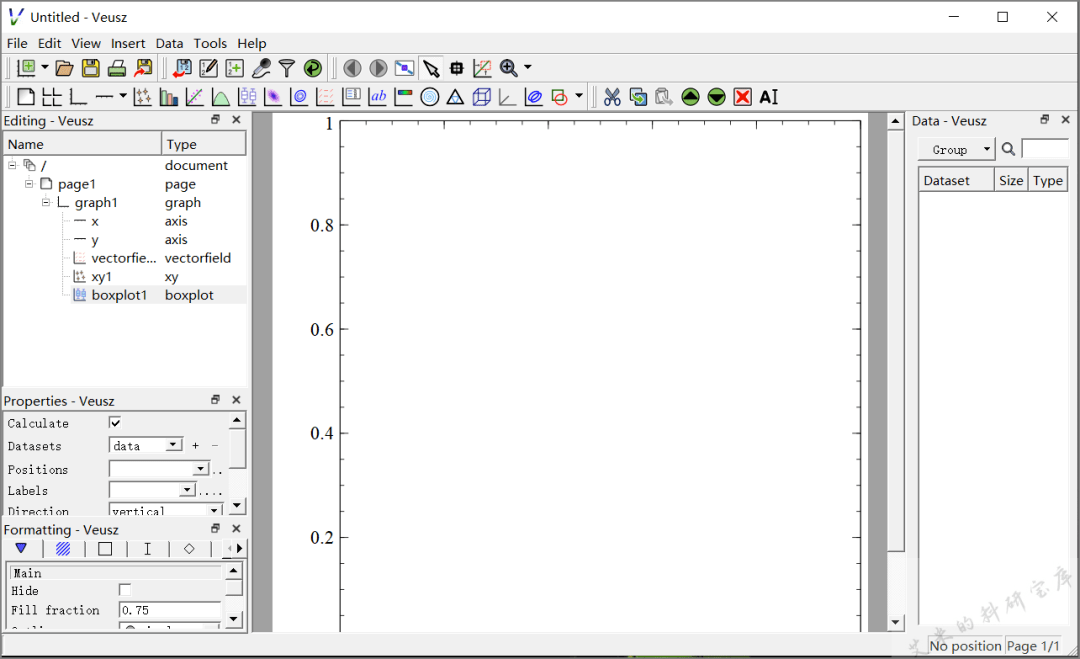1080x659 pixels.
Task: Add a colorbar widget
Action: click(404, 97)
